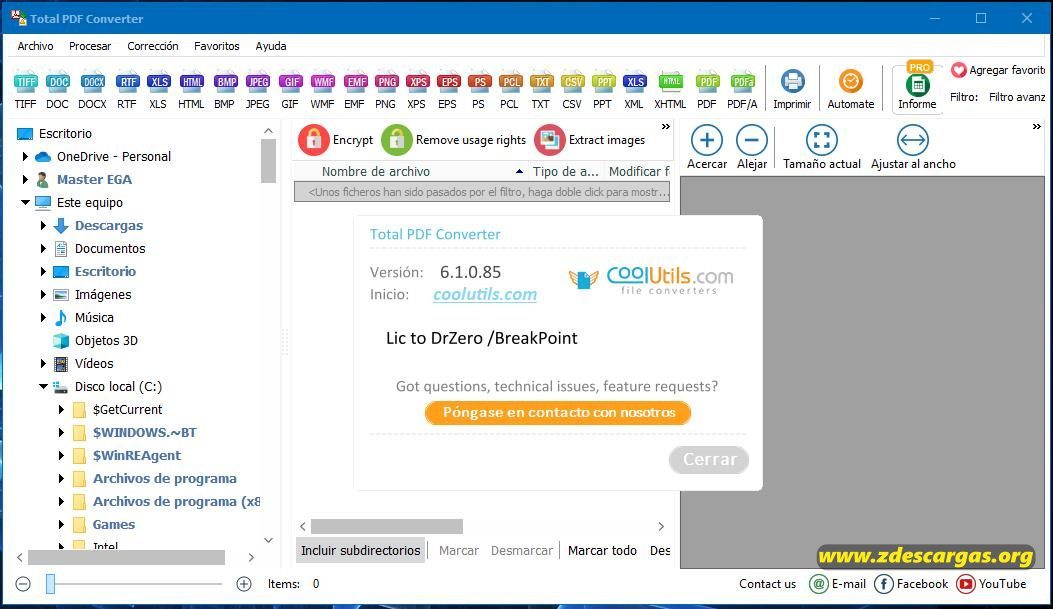Expand the Master EGA node

tap(26, 179)
